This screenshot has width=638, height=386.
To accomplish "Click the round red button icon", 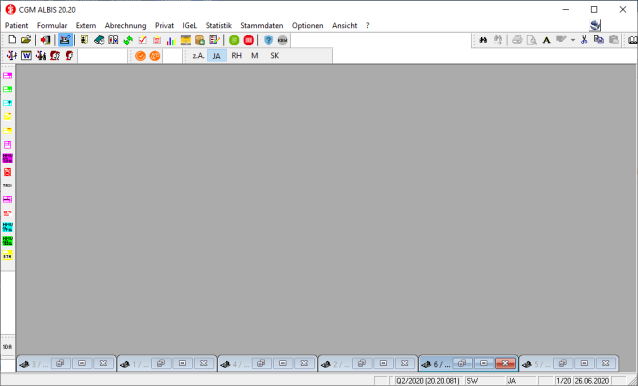I will tap(249, 40).
